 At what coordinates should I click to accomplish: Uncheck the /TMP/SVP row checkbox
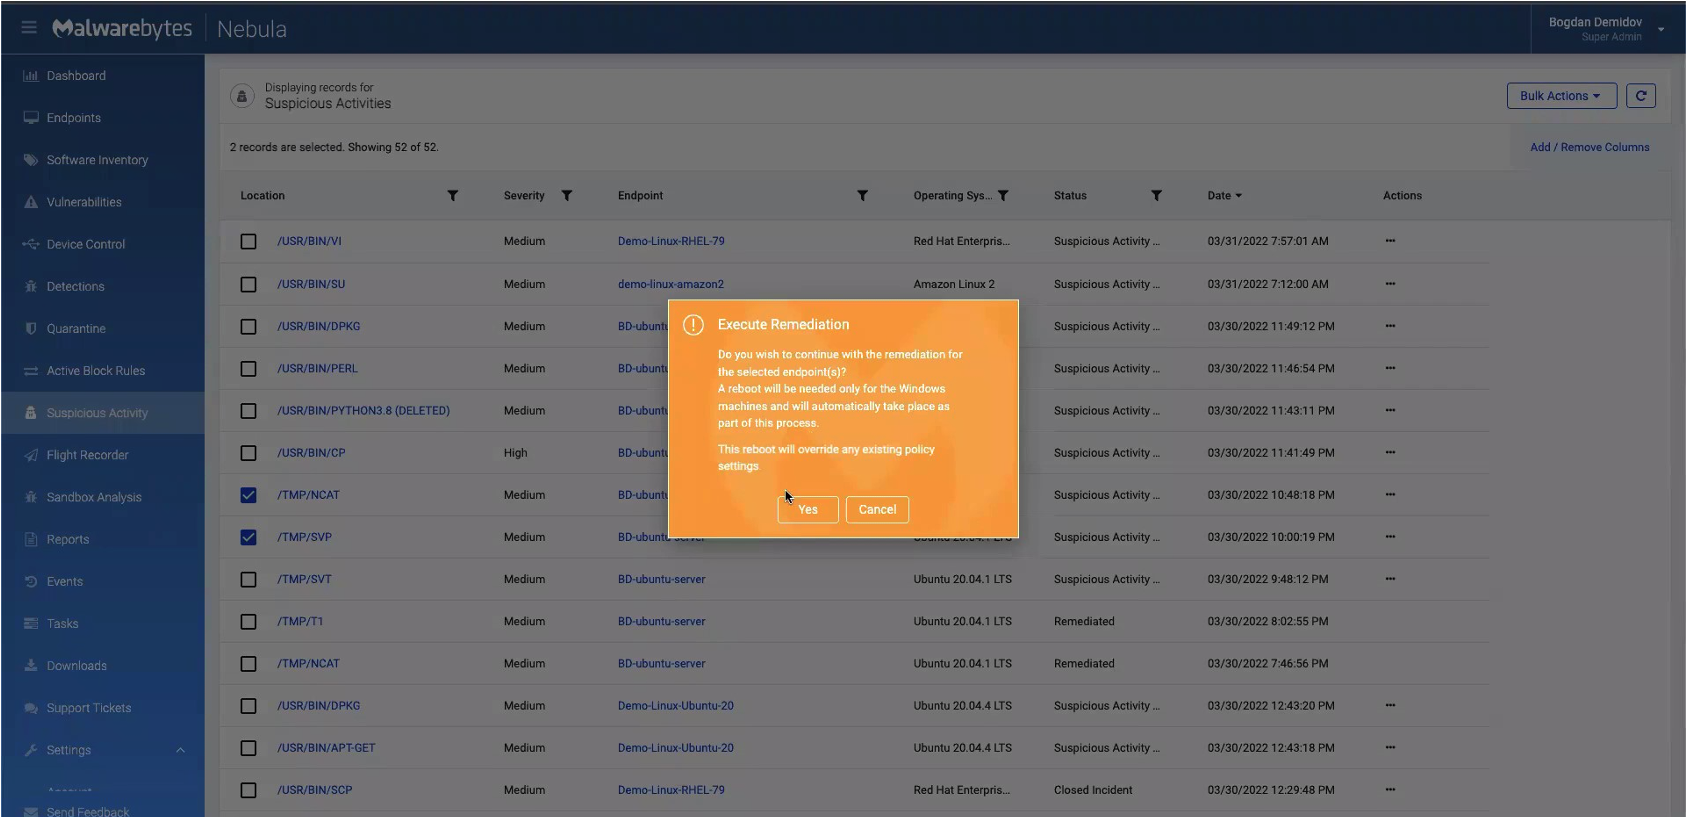click(248, 537)
